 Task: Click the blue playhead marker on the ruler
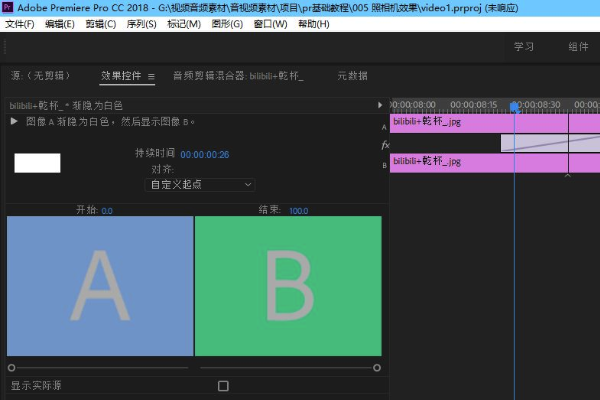tap(515, 107)
